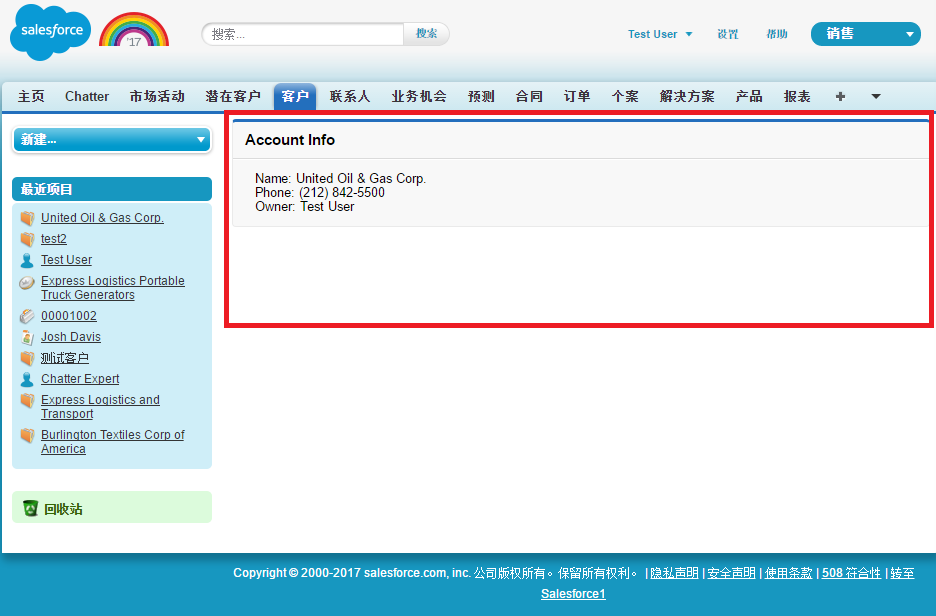Click the account icon beside Burlington Textiles Corp
Screen dimensions: 936x616
pyautogui.click(x=27, y=435)
